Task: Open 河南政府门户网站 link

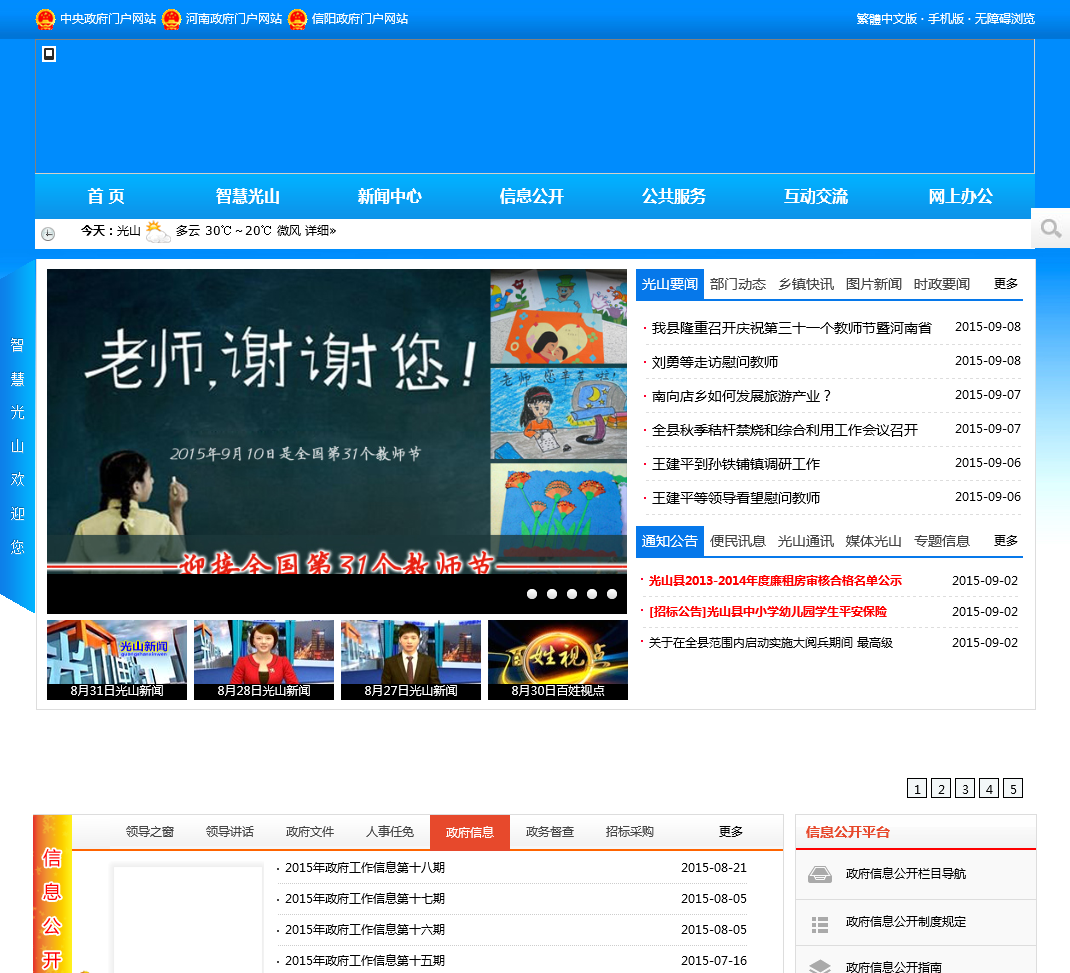Action: [233, 19]
